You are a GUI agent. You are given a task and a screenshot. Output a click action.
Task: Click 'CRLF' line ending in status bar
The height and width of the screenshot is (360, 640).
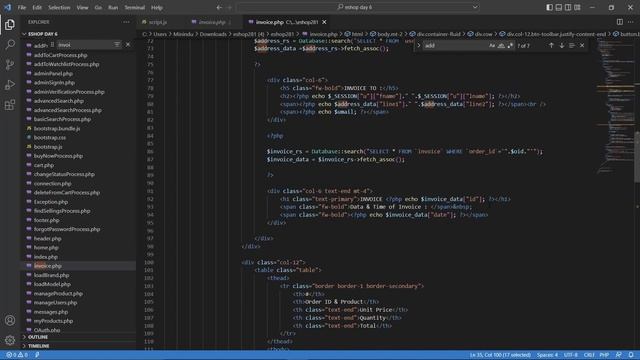coord(589,355)
